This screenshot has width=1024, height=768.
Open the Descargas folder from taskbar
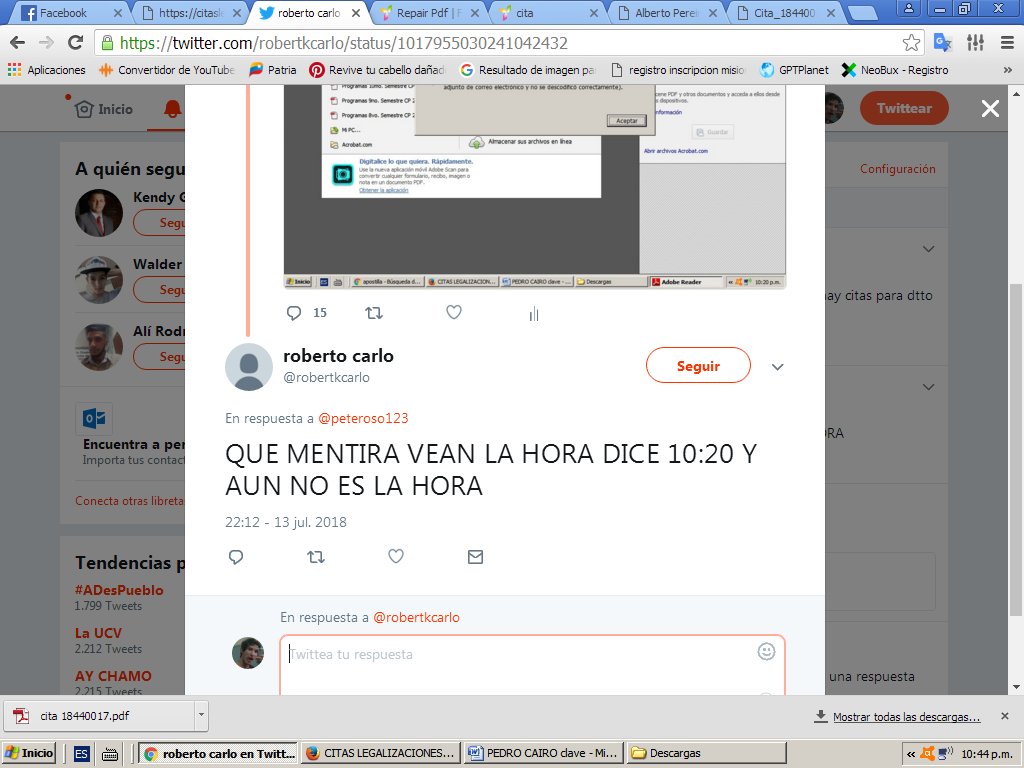tap(707, 753)
